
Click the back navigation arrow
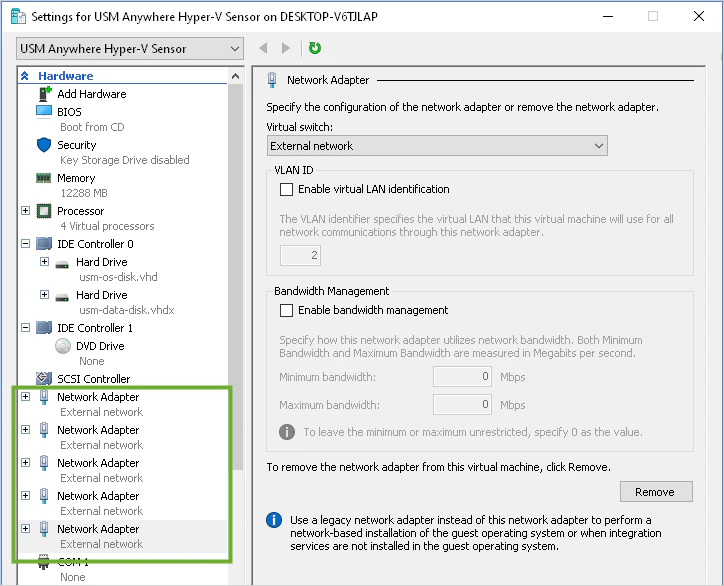tap(264, 48)
